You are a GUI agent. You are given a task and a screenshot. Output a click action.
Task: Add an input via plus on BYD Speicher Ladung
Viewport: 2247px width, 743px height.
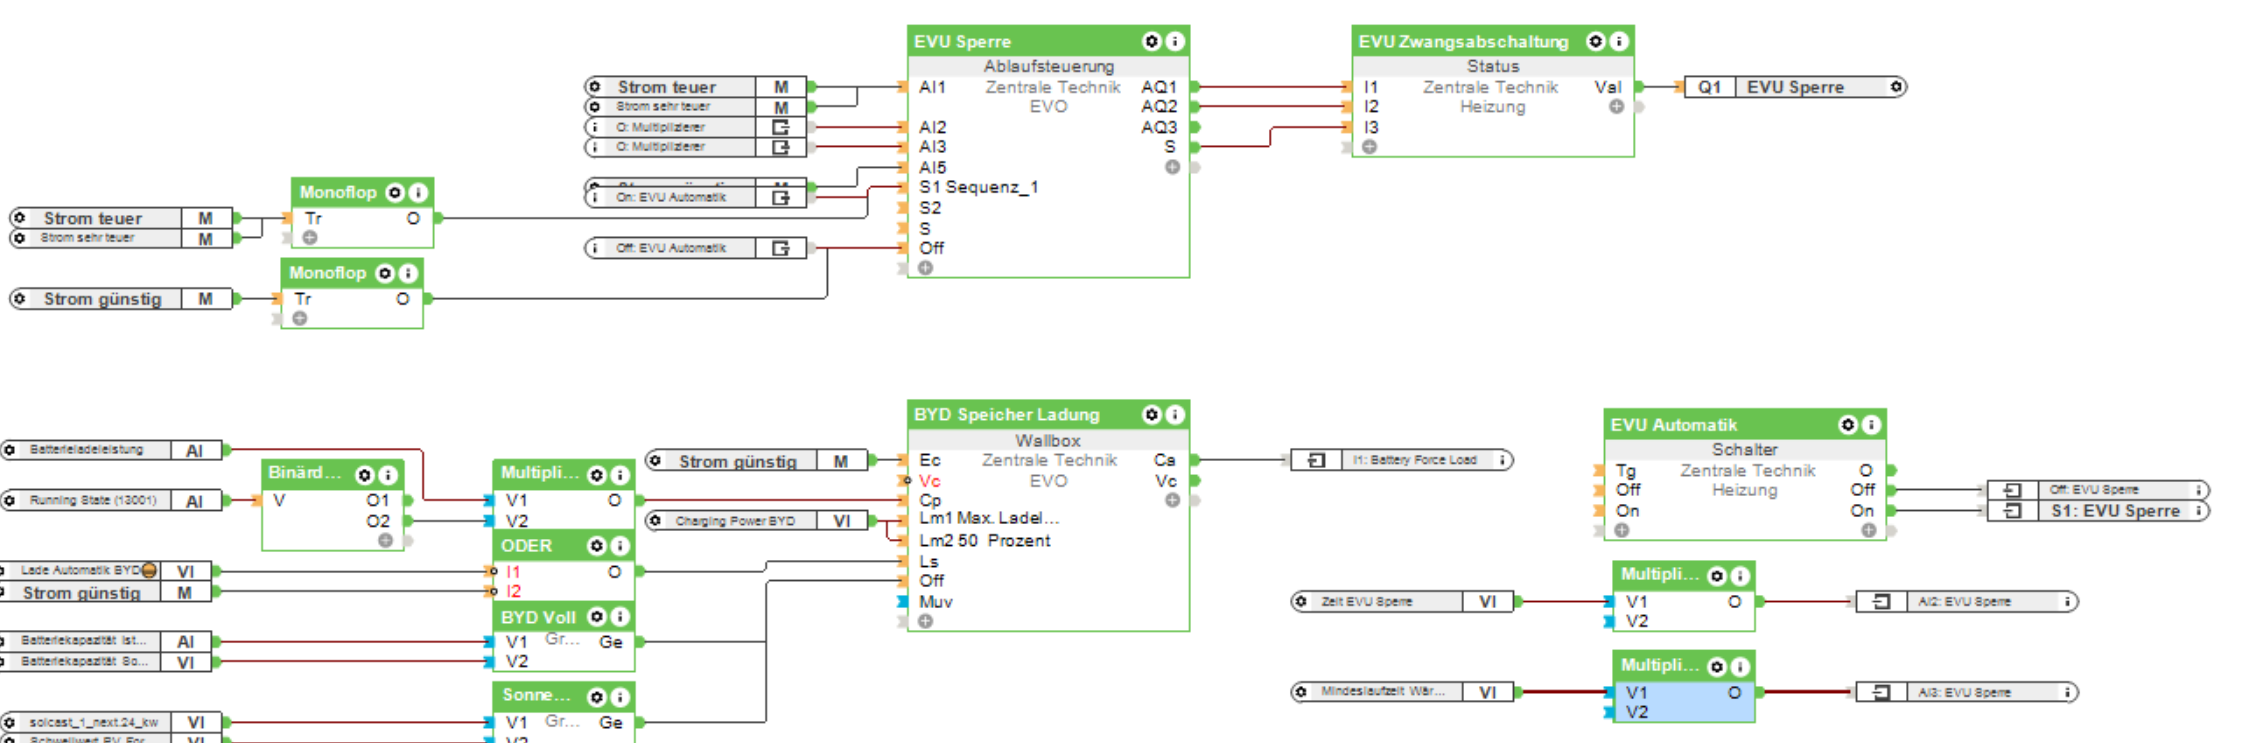[926, 622]
